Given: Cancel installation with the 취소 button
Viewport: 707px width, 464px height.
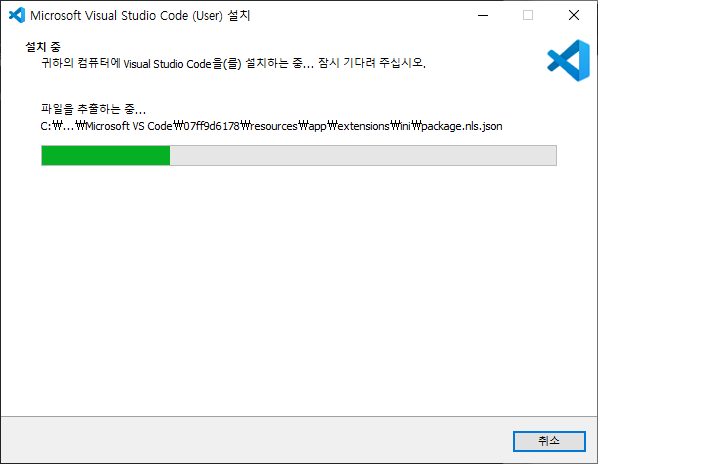Looking at the screenshot, I should coord(549,441).
